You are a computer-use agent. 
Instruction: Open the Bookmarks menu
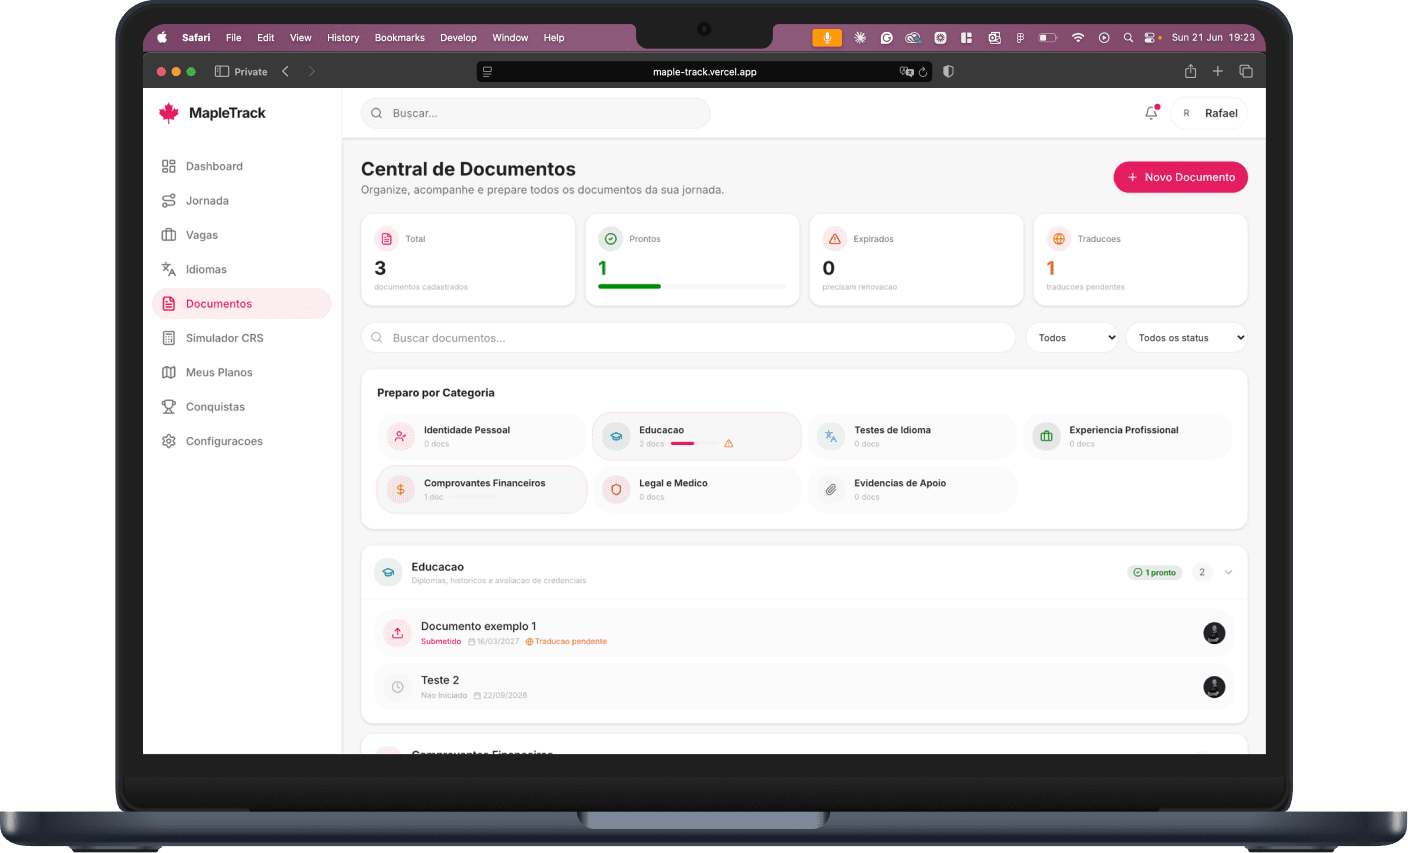pos(400,38)
